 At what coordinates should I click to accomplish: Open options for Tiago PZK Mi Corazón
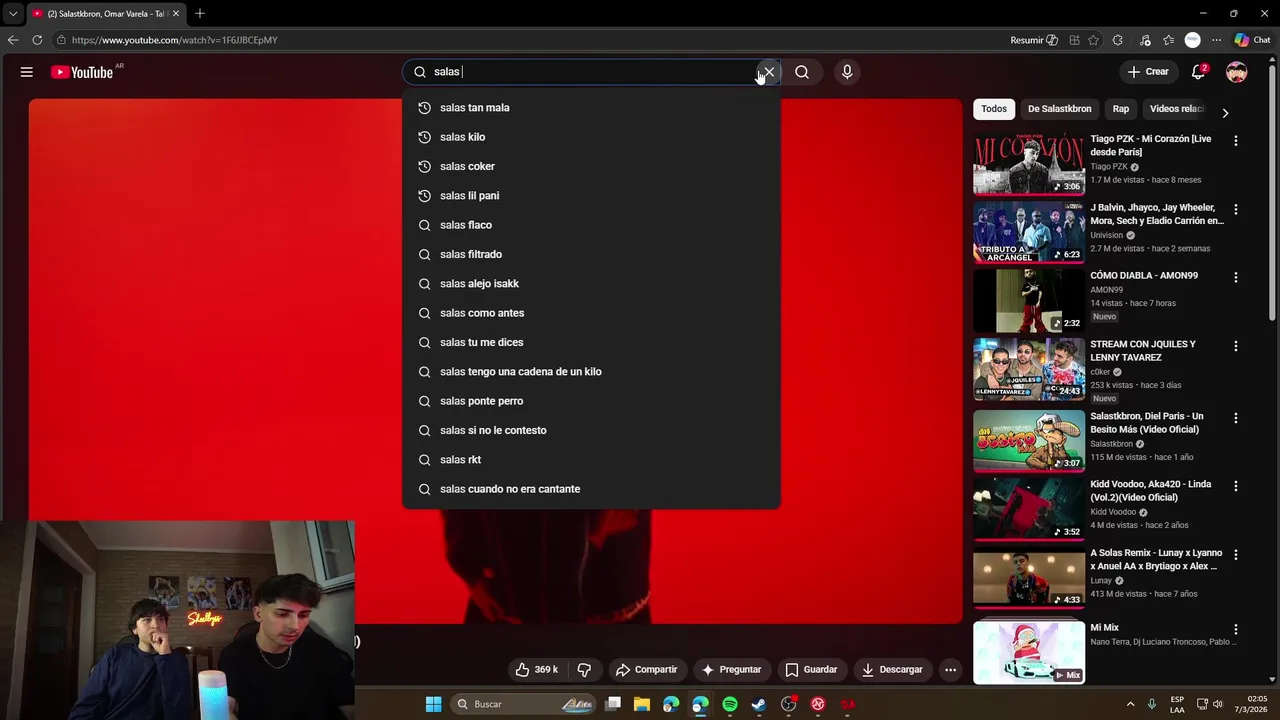(x=1236, y=141)
